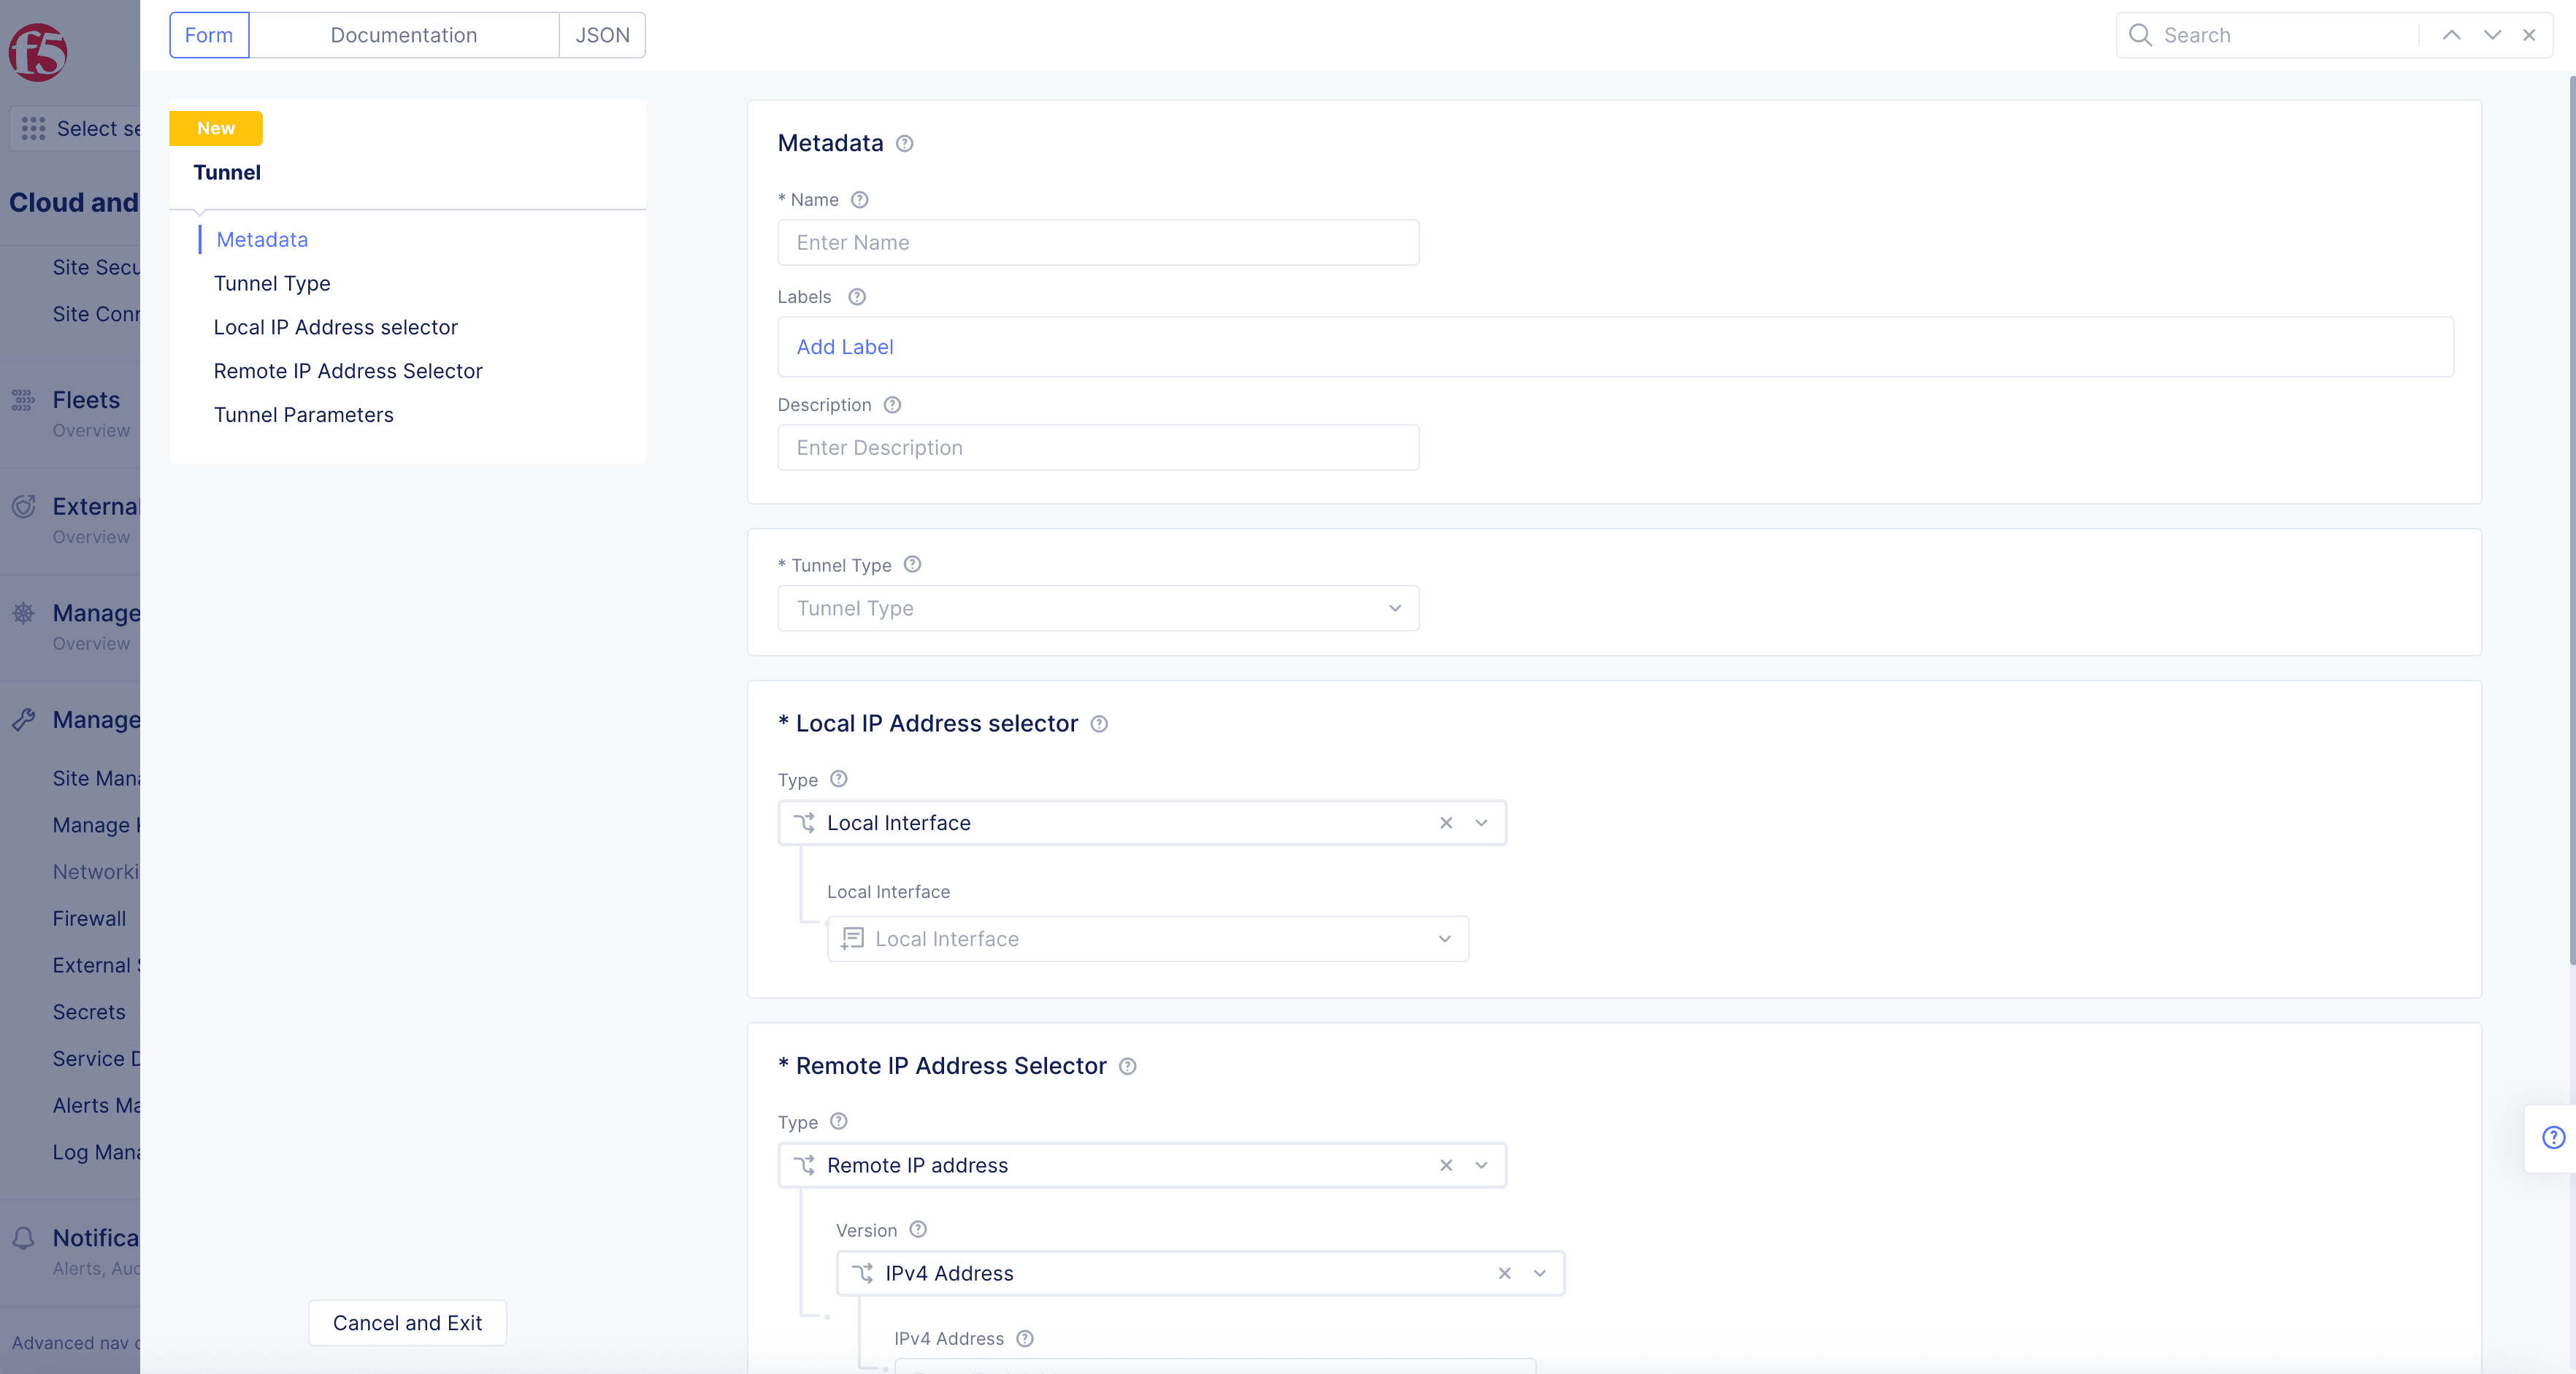The width and height of the screenshot is (2576, 1374).
Task: Open the Tunnel Type dropdown
Action: click(1097, 608)
